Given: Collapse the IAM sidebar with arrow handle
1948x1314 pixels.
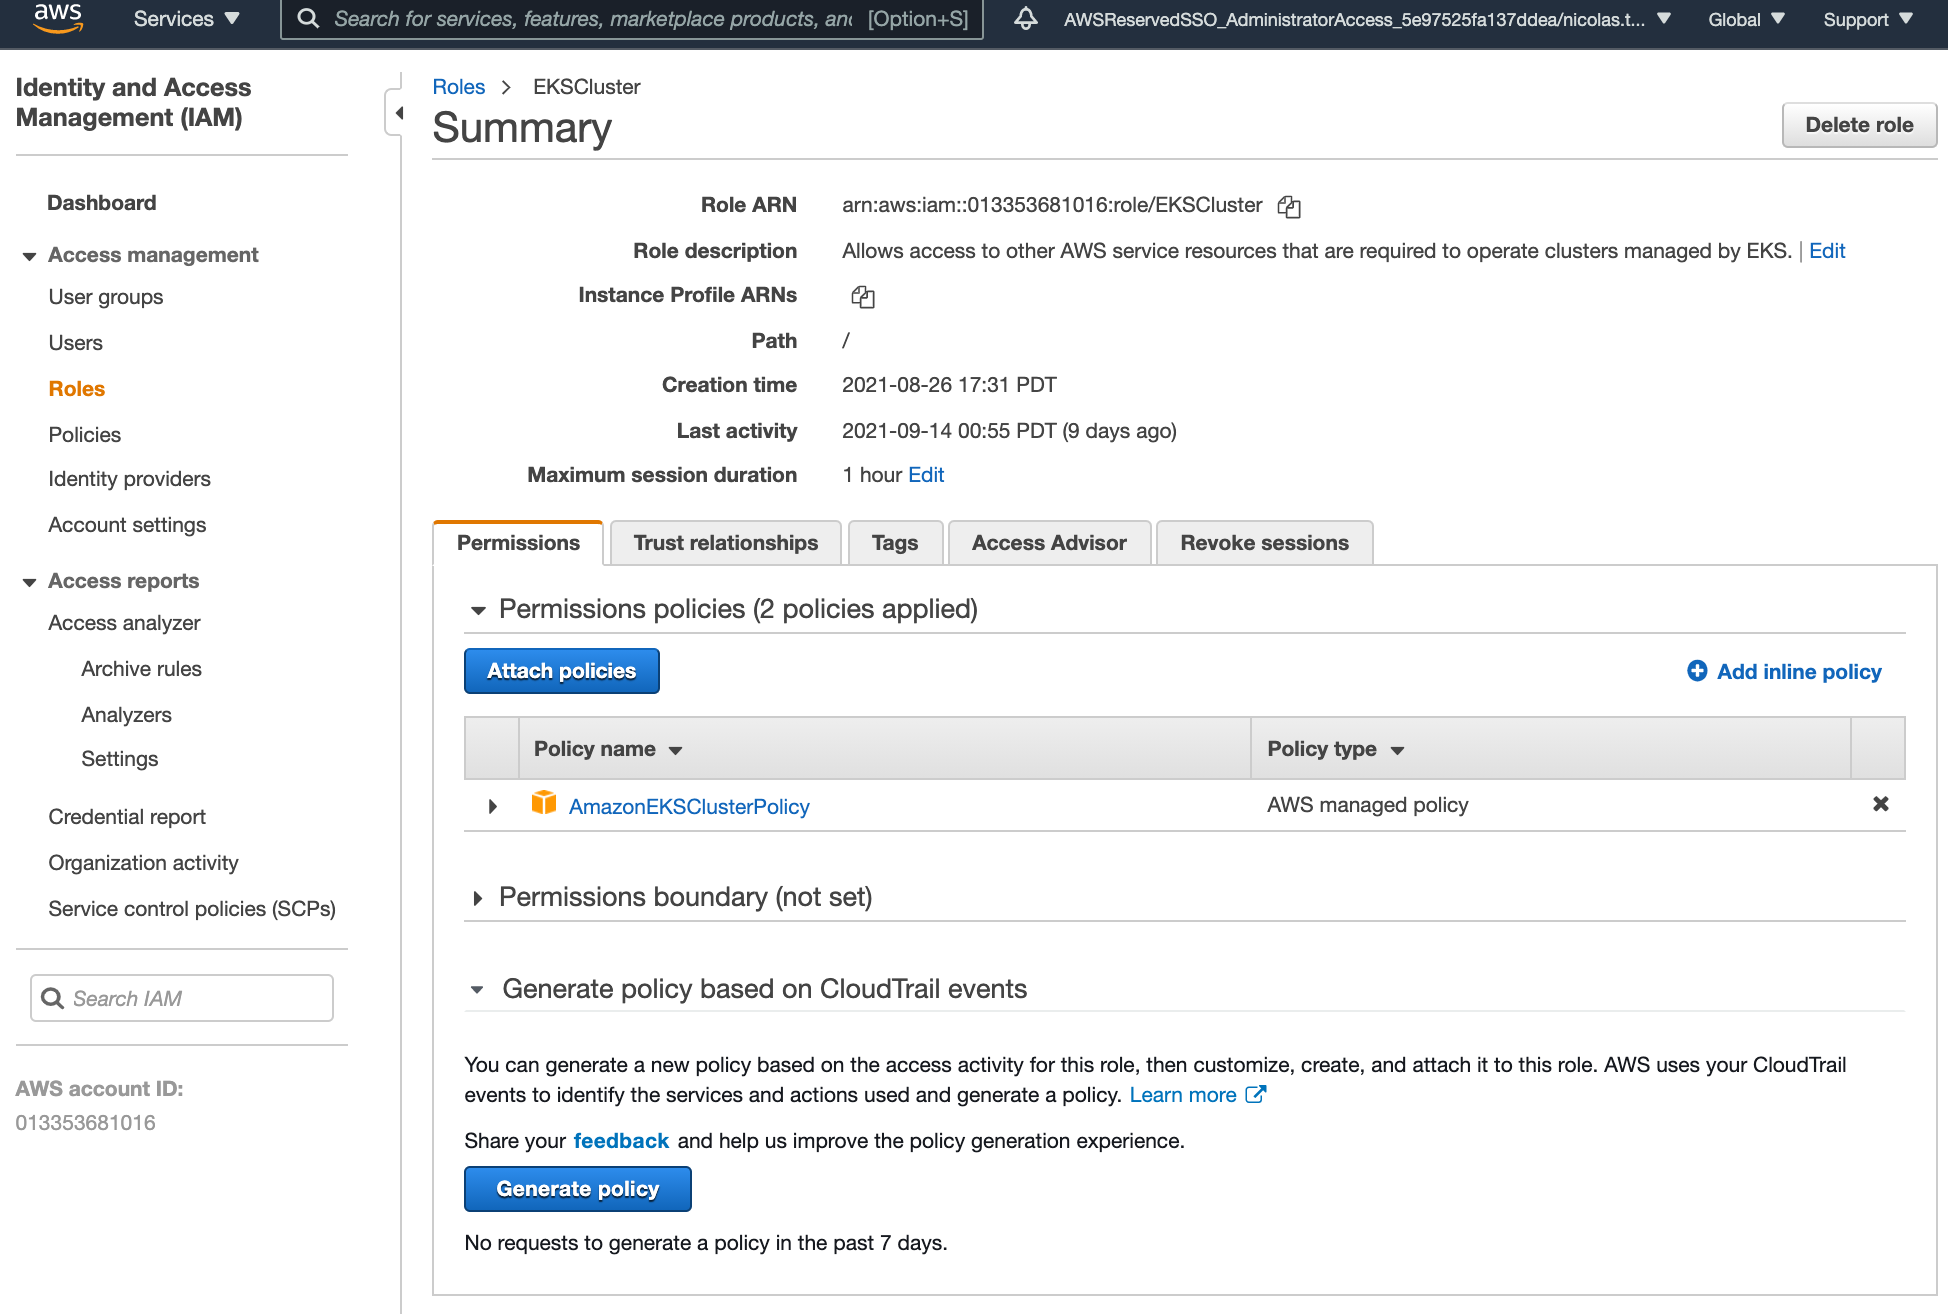Looking at the screenshot, I should click(x=398, y=113).
